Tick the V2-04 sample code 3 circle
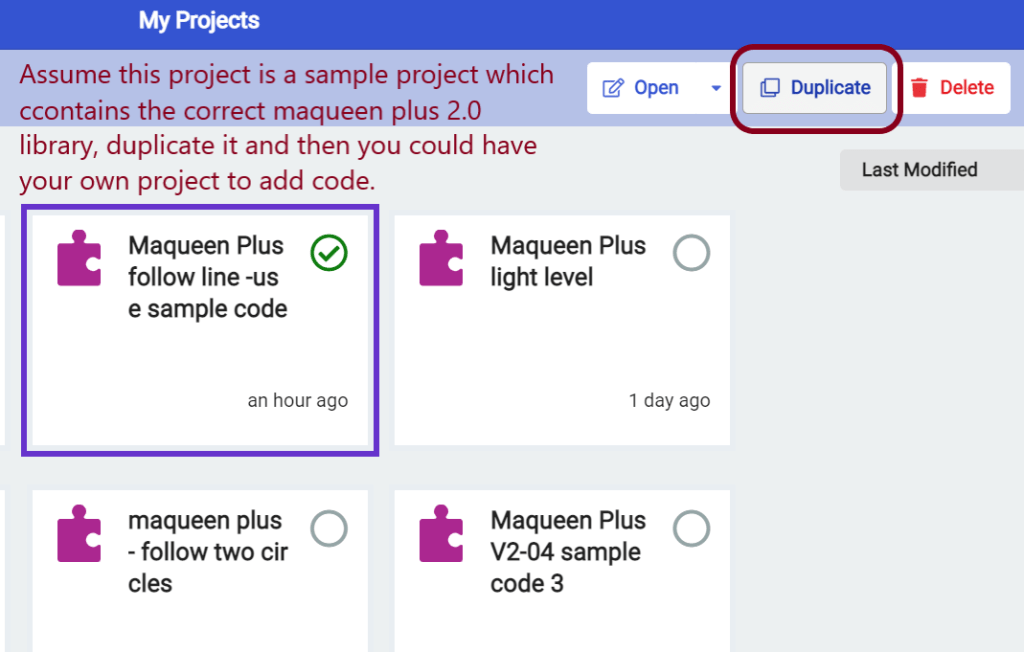Image resolution: width=1024 pixels, height=652 pixels. point(691,528)
